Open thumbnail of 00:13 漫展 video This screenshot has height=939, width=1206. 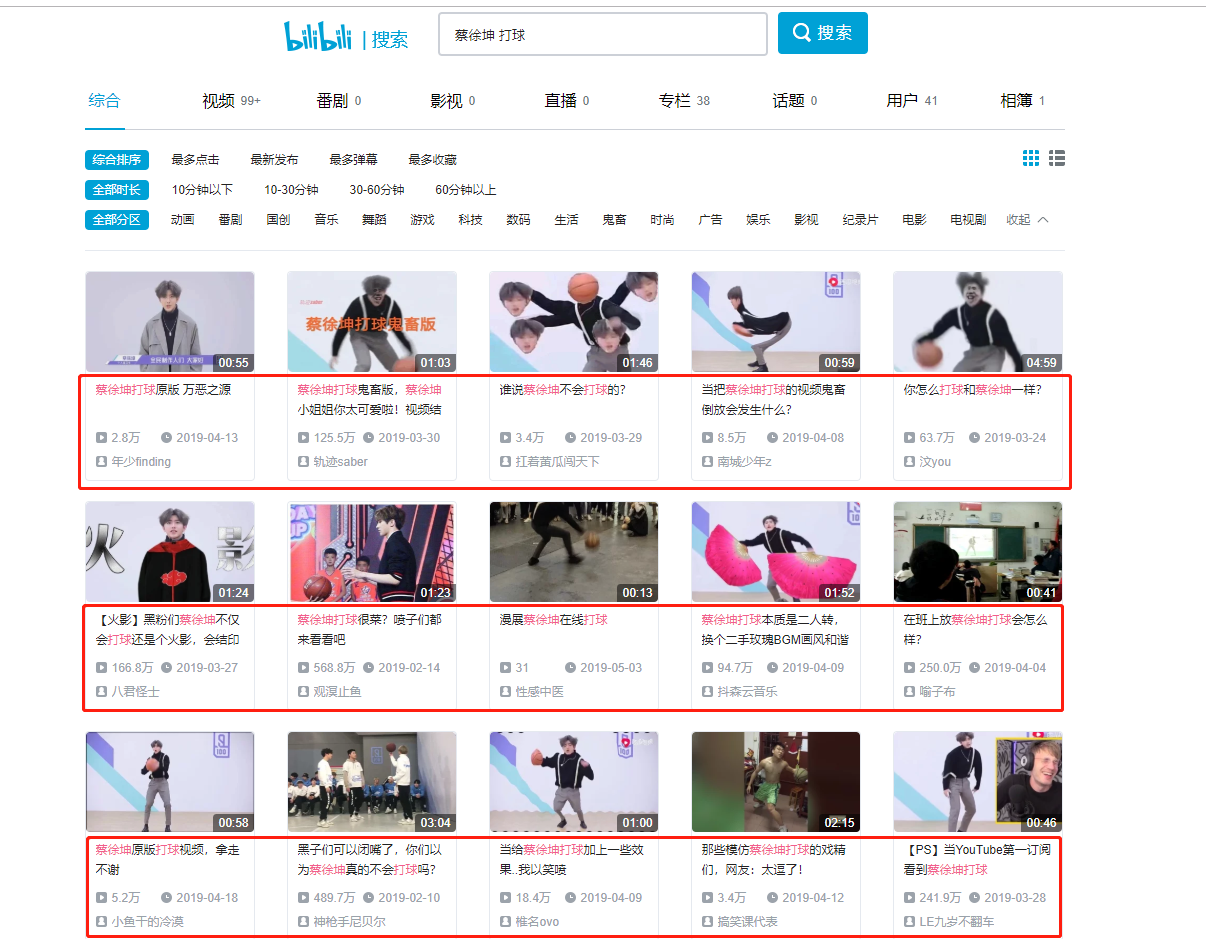(x=574, y=552)
